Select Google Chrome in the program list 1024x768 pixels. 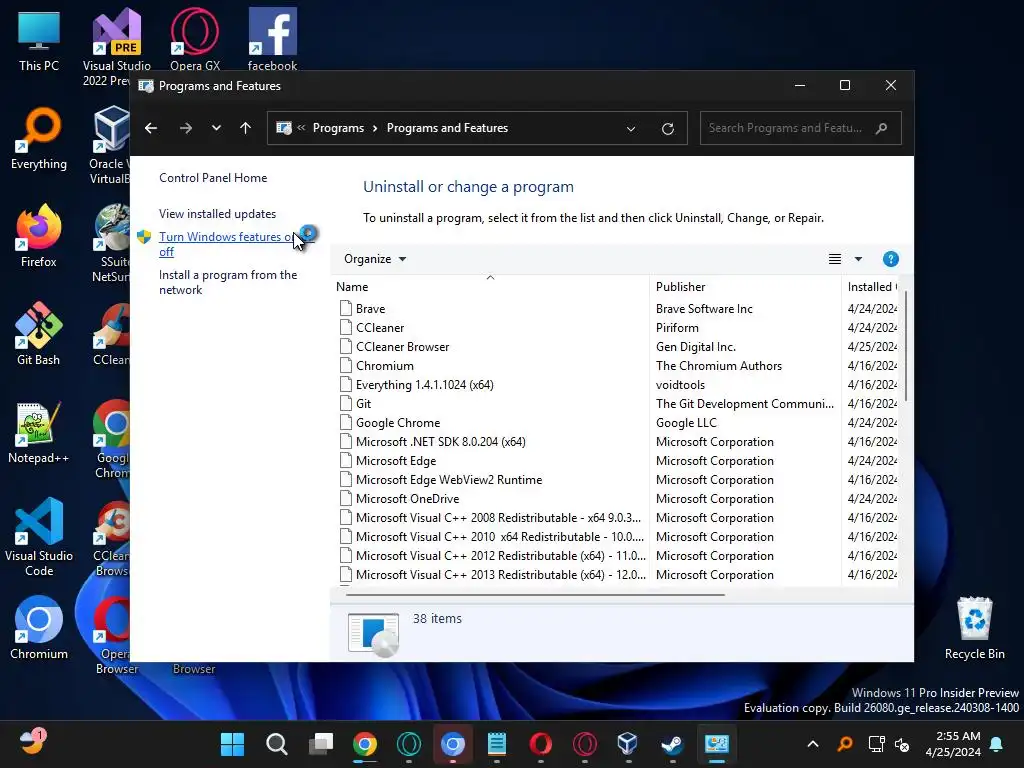[617, 423]
